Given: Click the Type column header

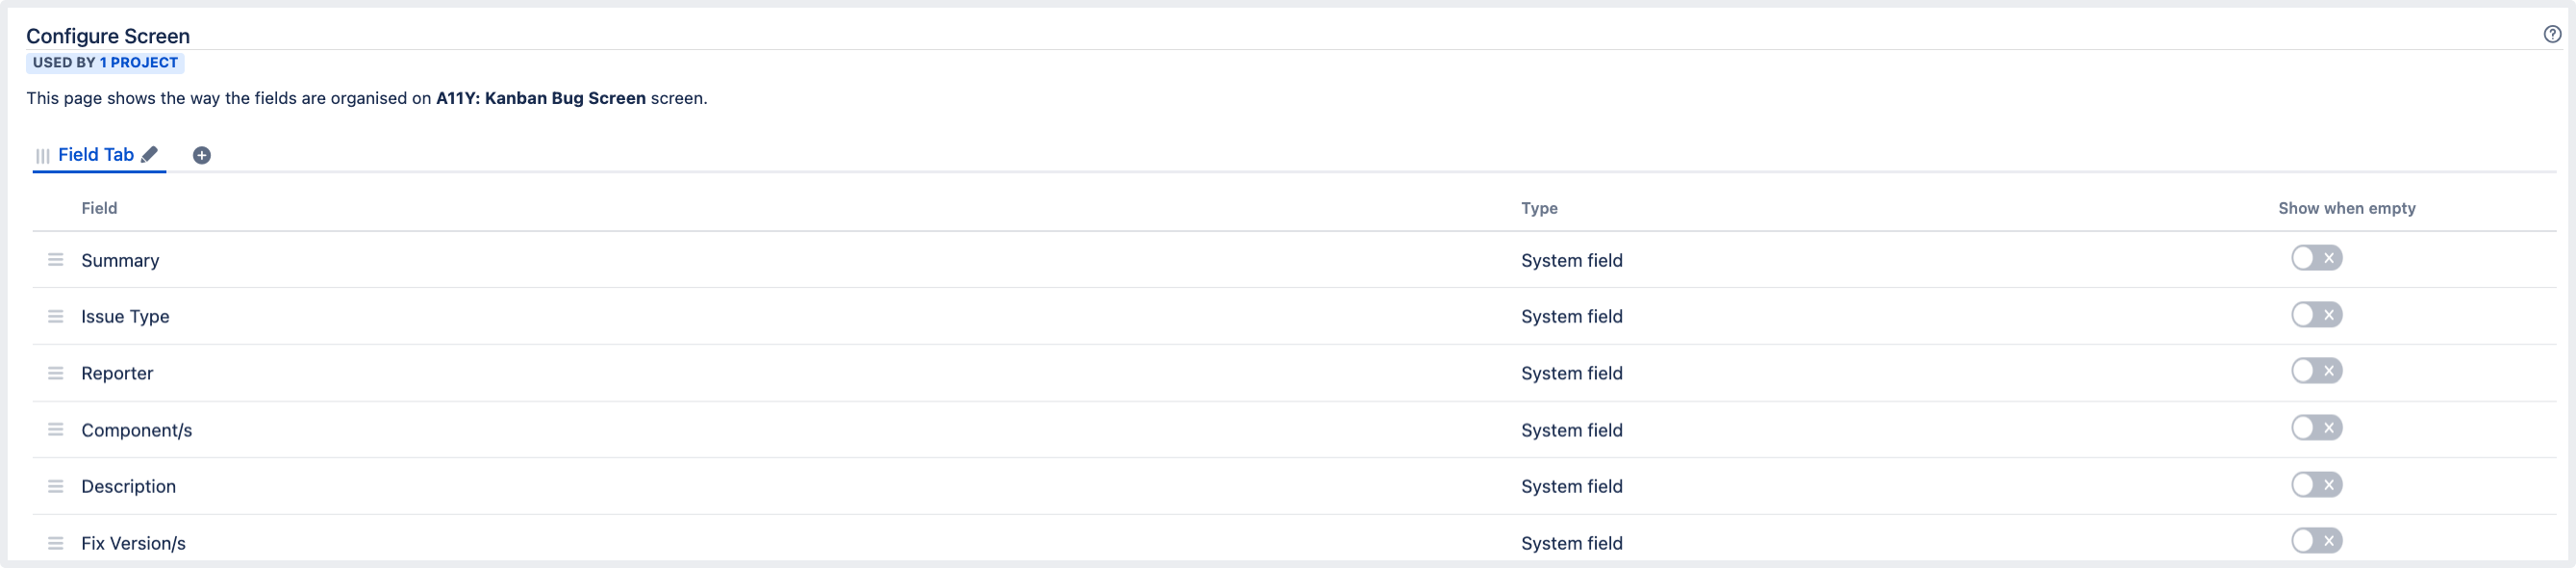Looking at the screenshot, I should [1539, 208].
